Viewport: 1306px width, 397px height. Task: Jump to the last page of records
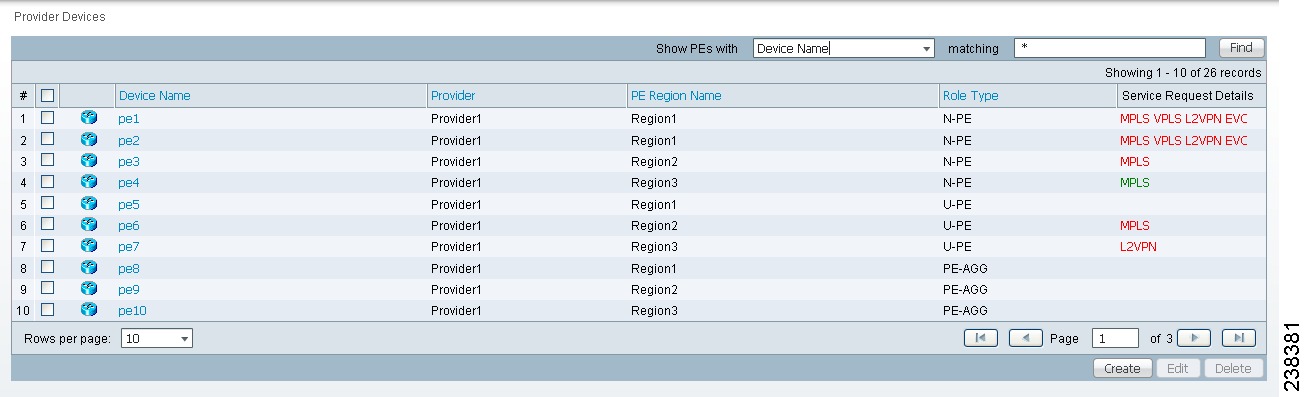tap(1239, 339)
